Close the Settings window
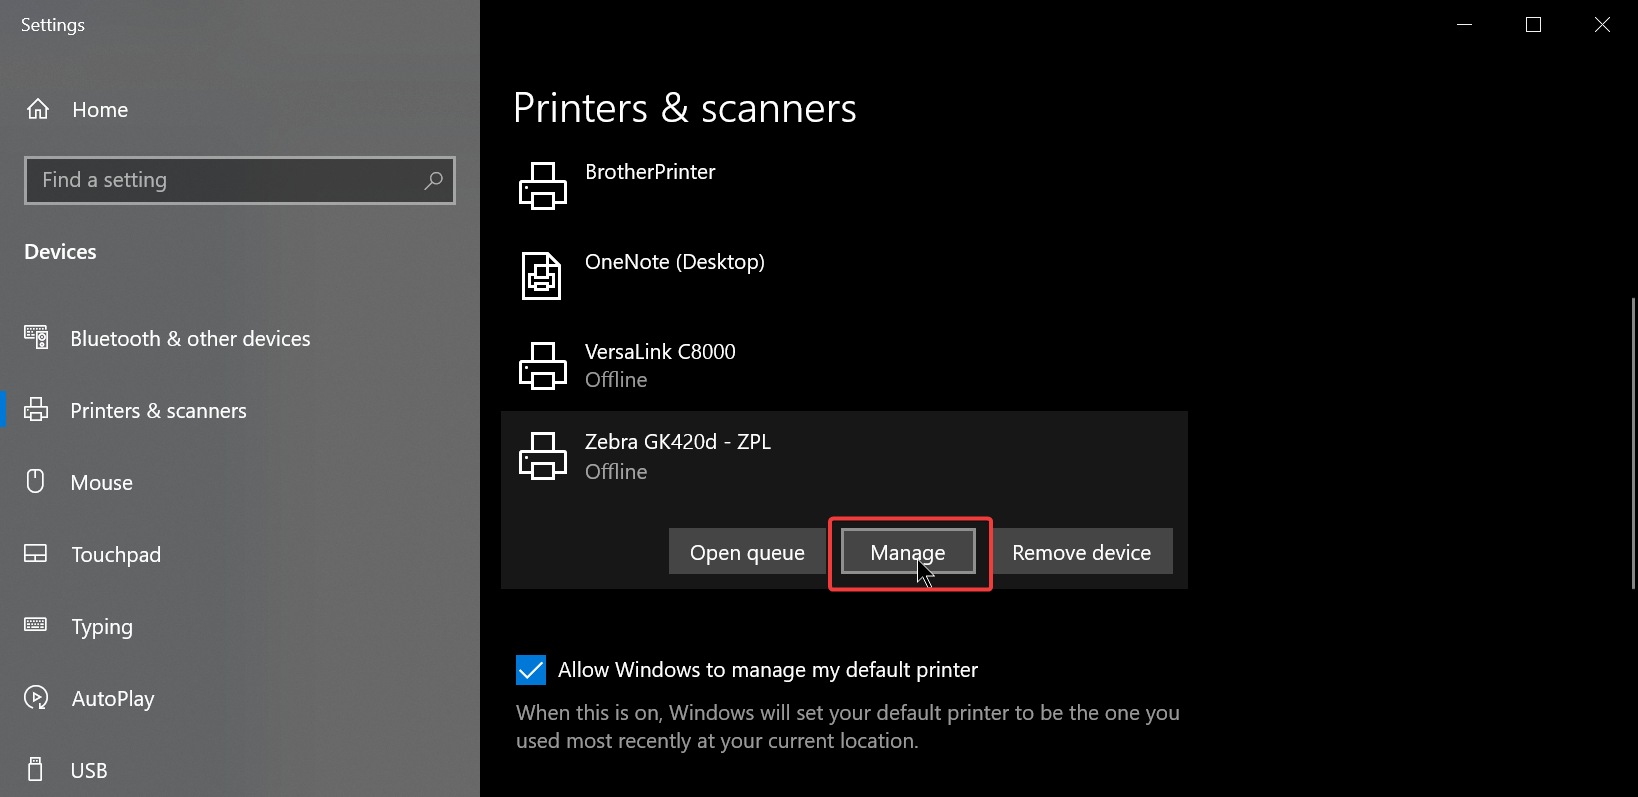The height and width of the screenshot is (797, 1638). click(1602, 24)
